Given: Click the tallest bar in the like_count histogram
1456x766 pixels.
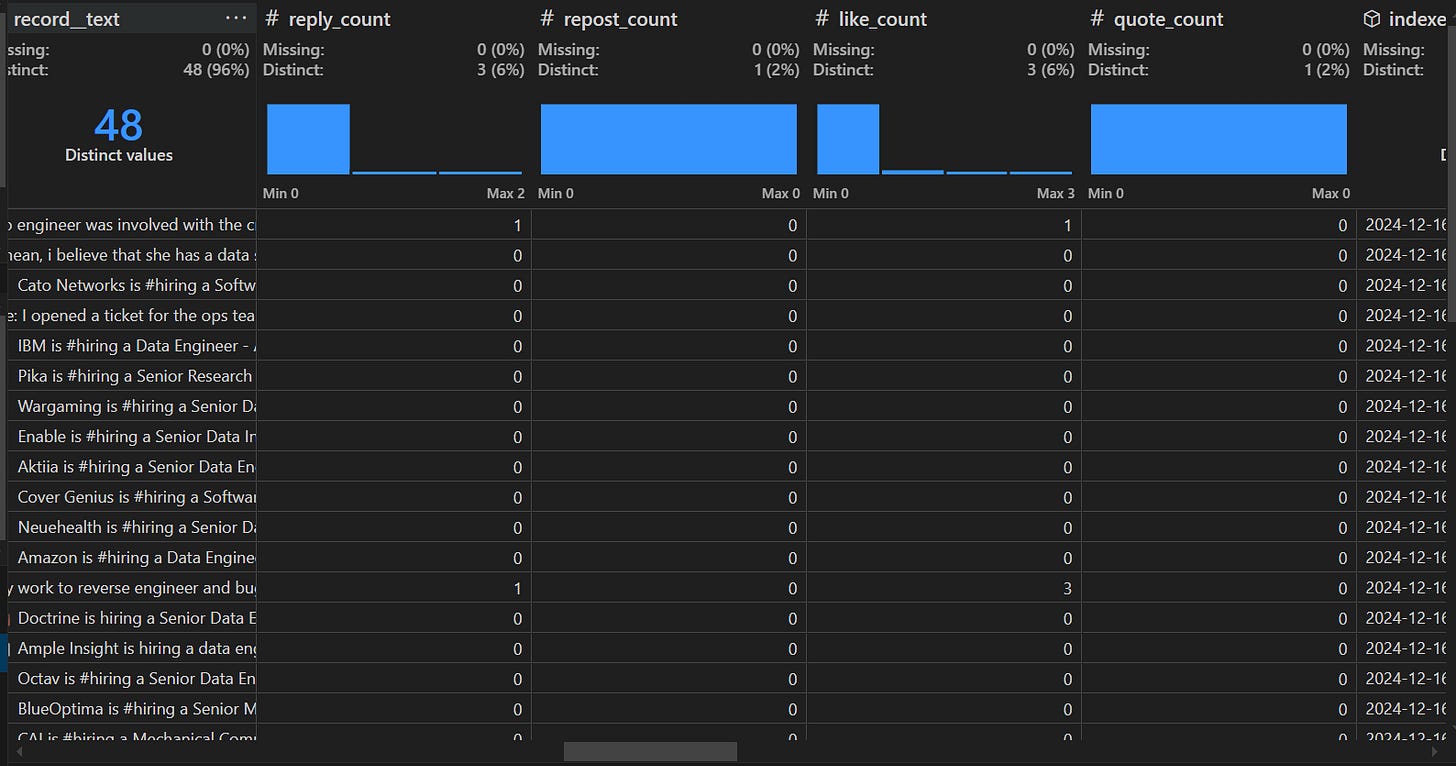Looking at the screenshot, I should click(x=846, y=138).
